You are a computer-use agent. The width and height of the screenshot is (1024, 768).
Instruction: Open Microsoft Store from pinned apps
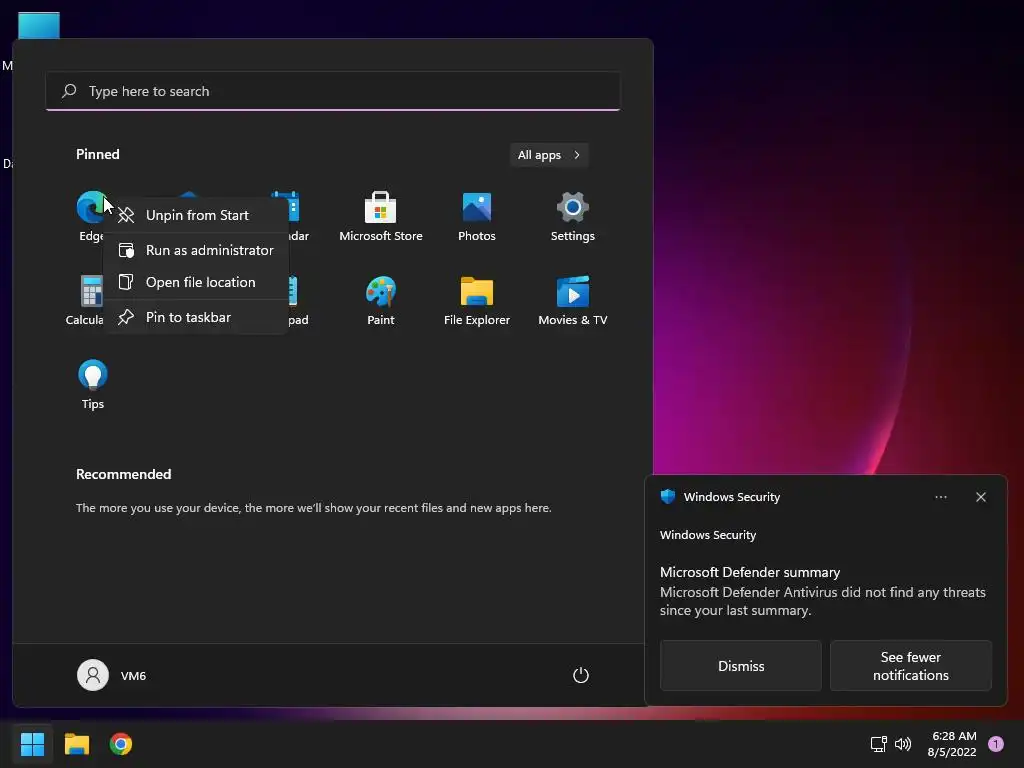pos(380,217)
